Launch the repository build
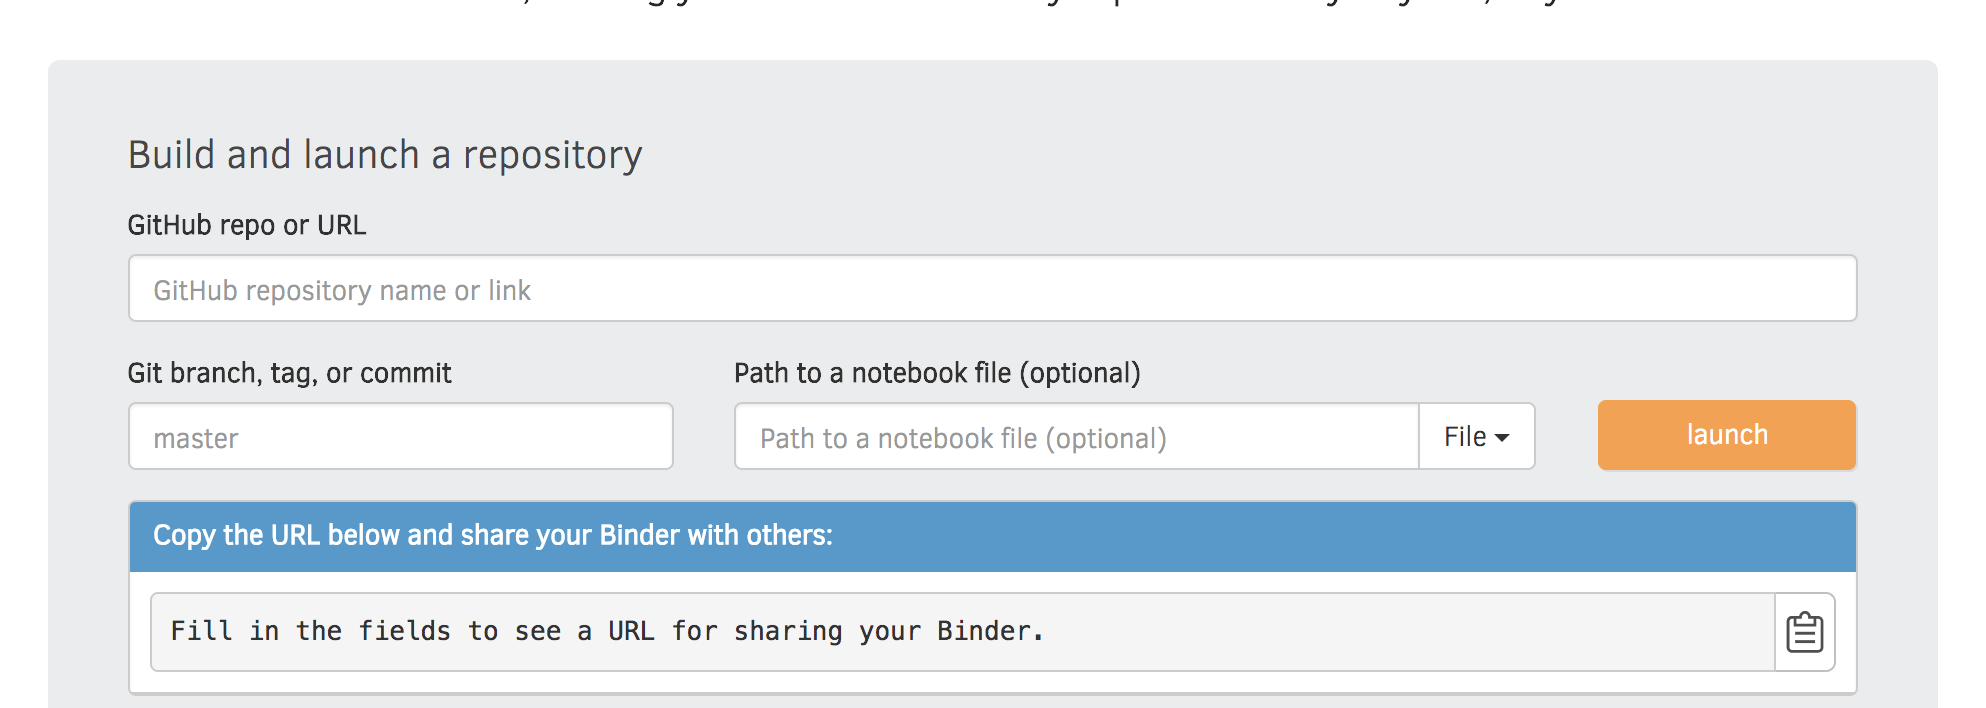 click(x=1726, y=435)
